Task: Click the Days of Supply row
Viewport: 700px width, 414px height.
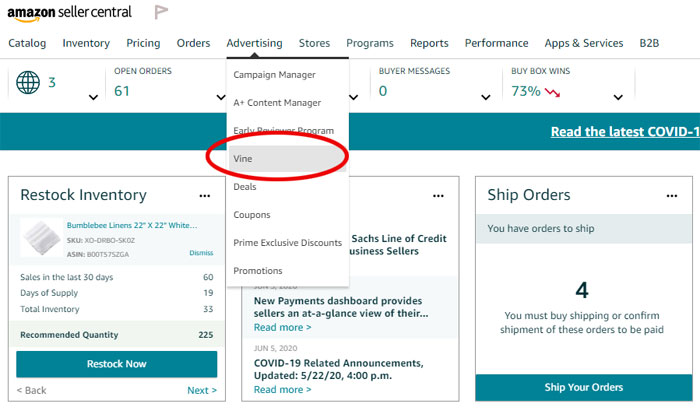Action: [x=117, y=293]
